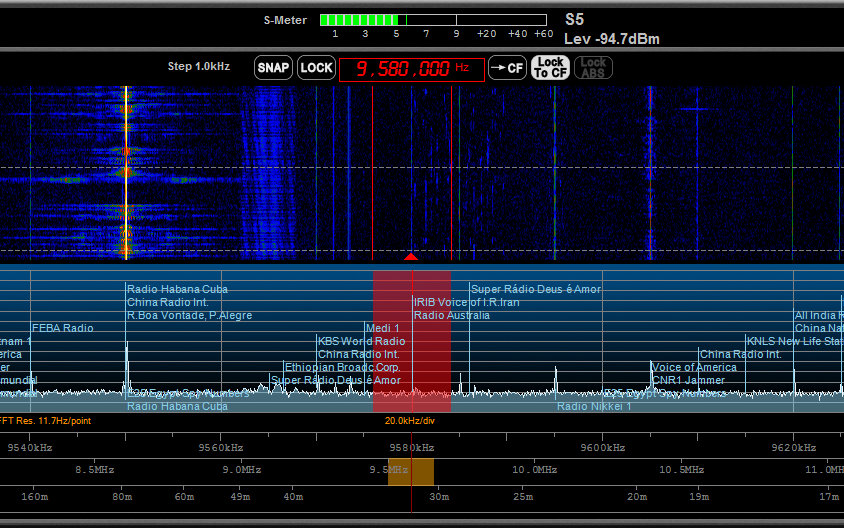Click the 9,580,000 Hz frequency display
844x528 pixels.
412,69
